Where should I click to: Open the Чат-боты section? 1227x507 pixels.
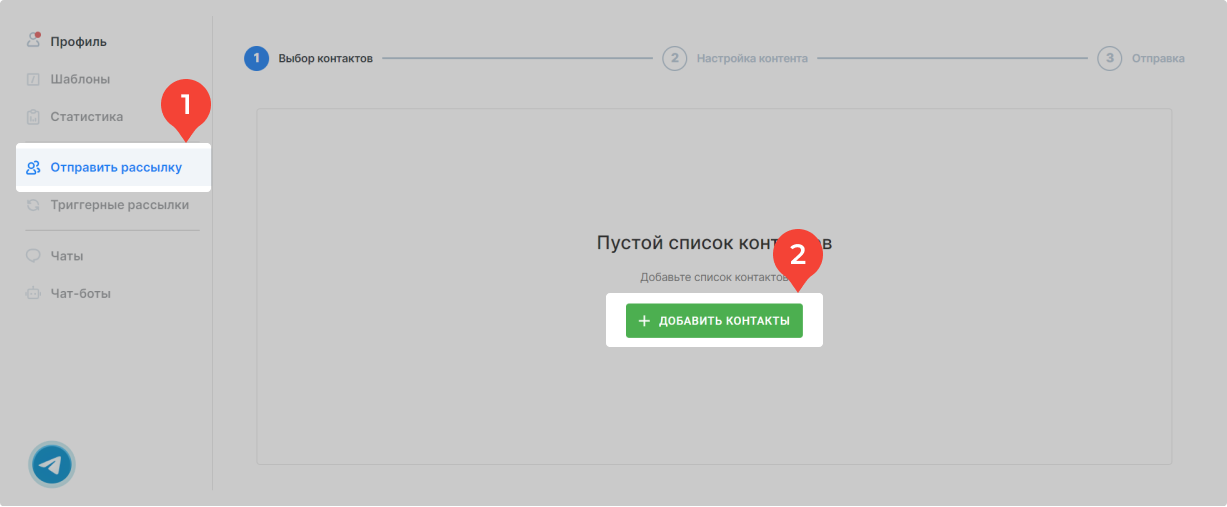click(x=81, y=294)
